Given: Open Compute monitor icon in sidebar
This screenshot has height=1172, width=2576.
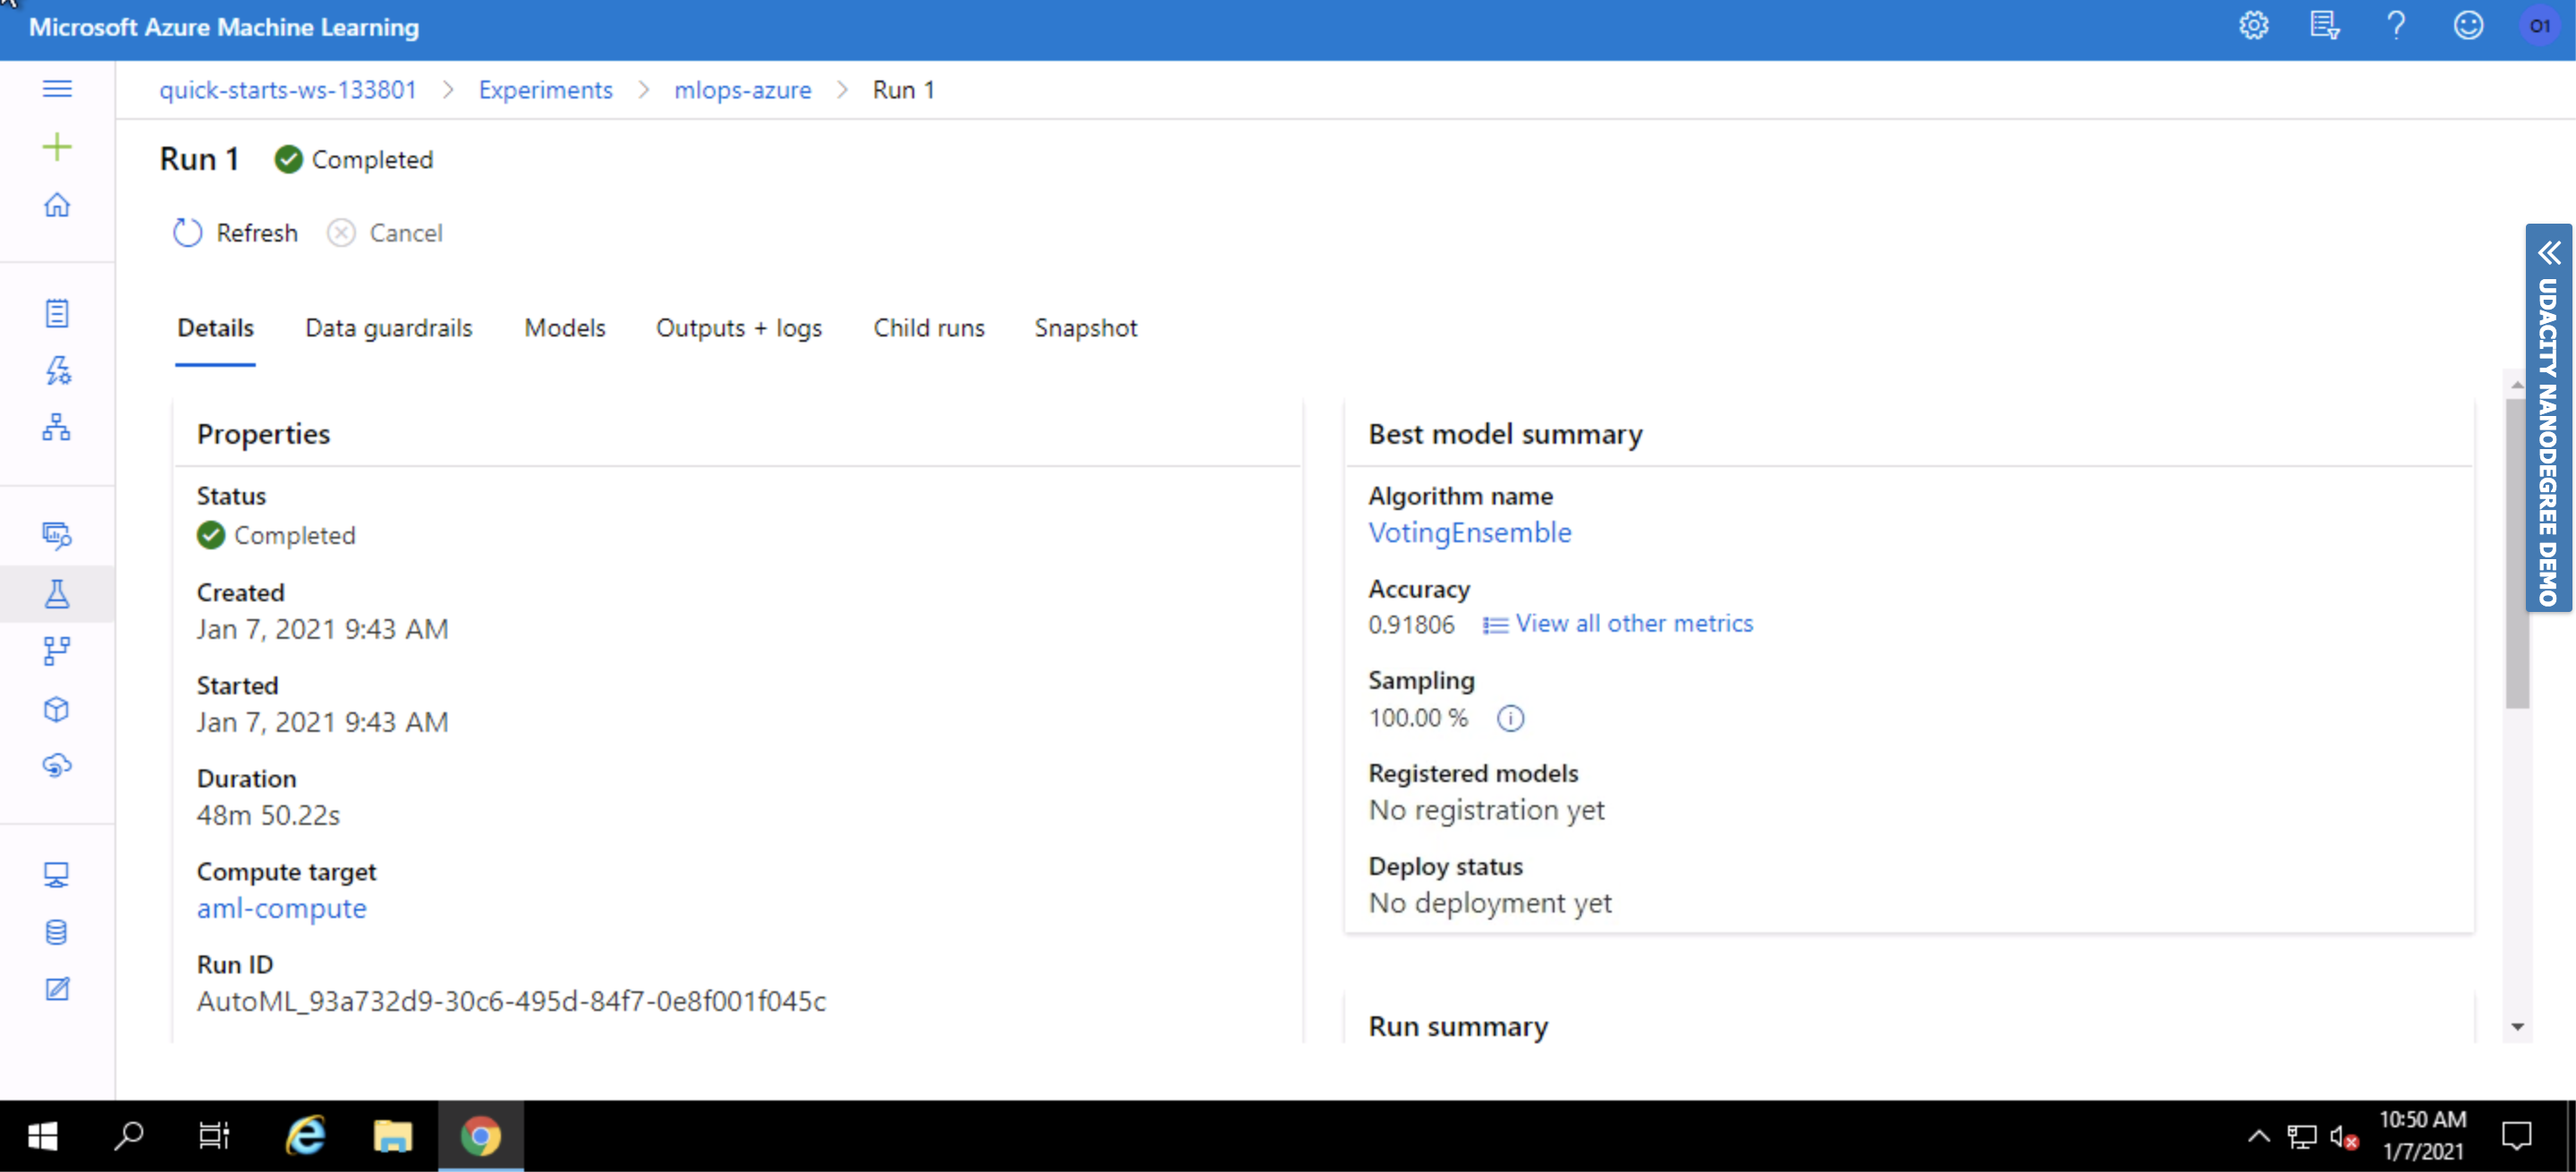Looking at the screenshot, I should [x=57, y=875].
